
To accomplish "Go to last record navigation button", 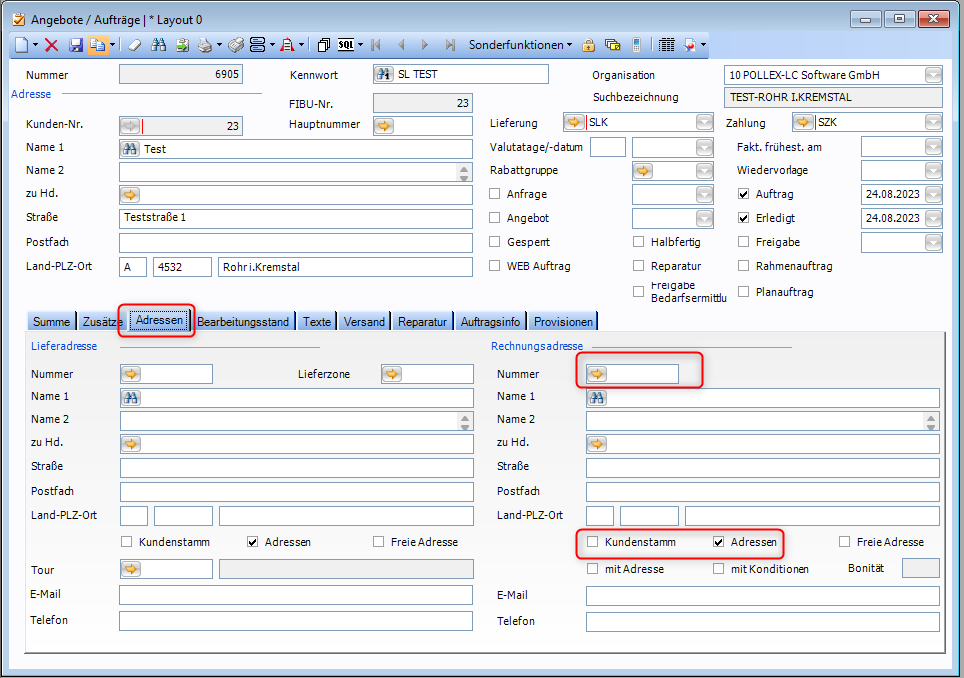I will [x=449, y=45].
